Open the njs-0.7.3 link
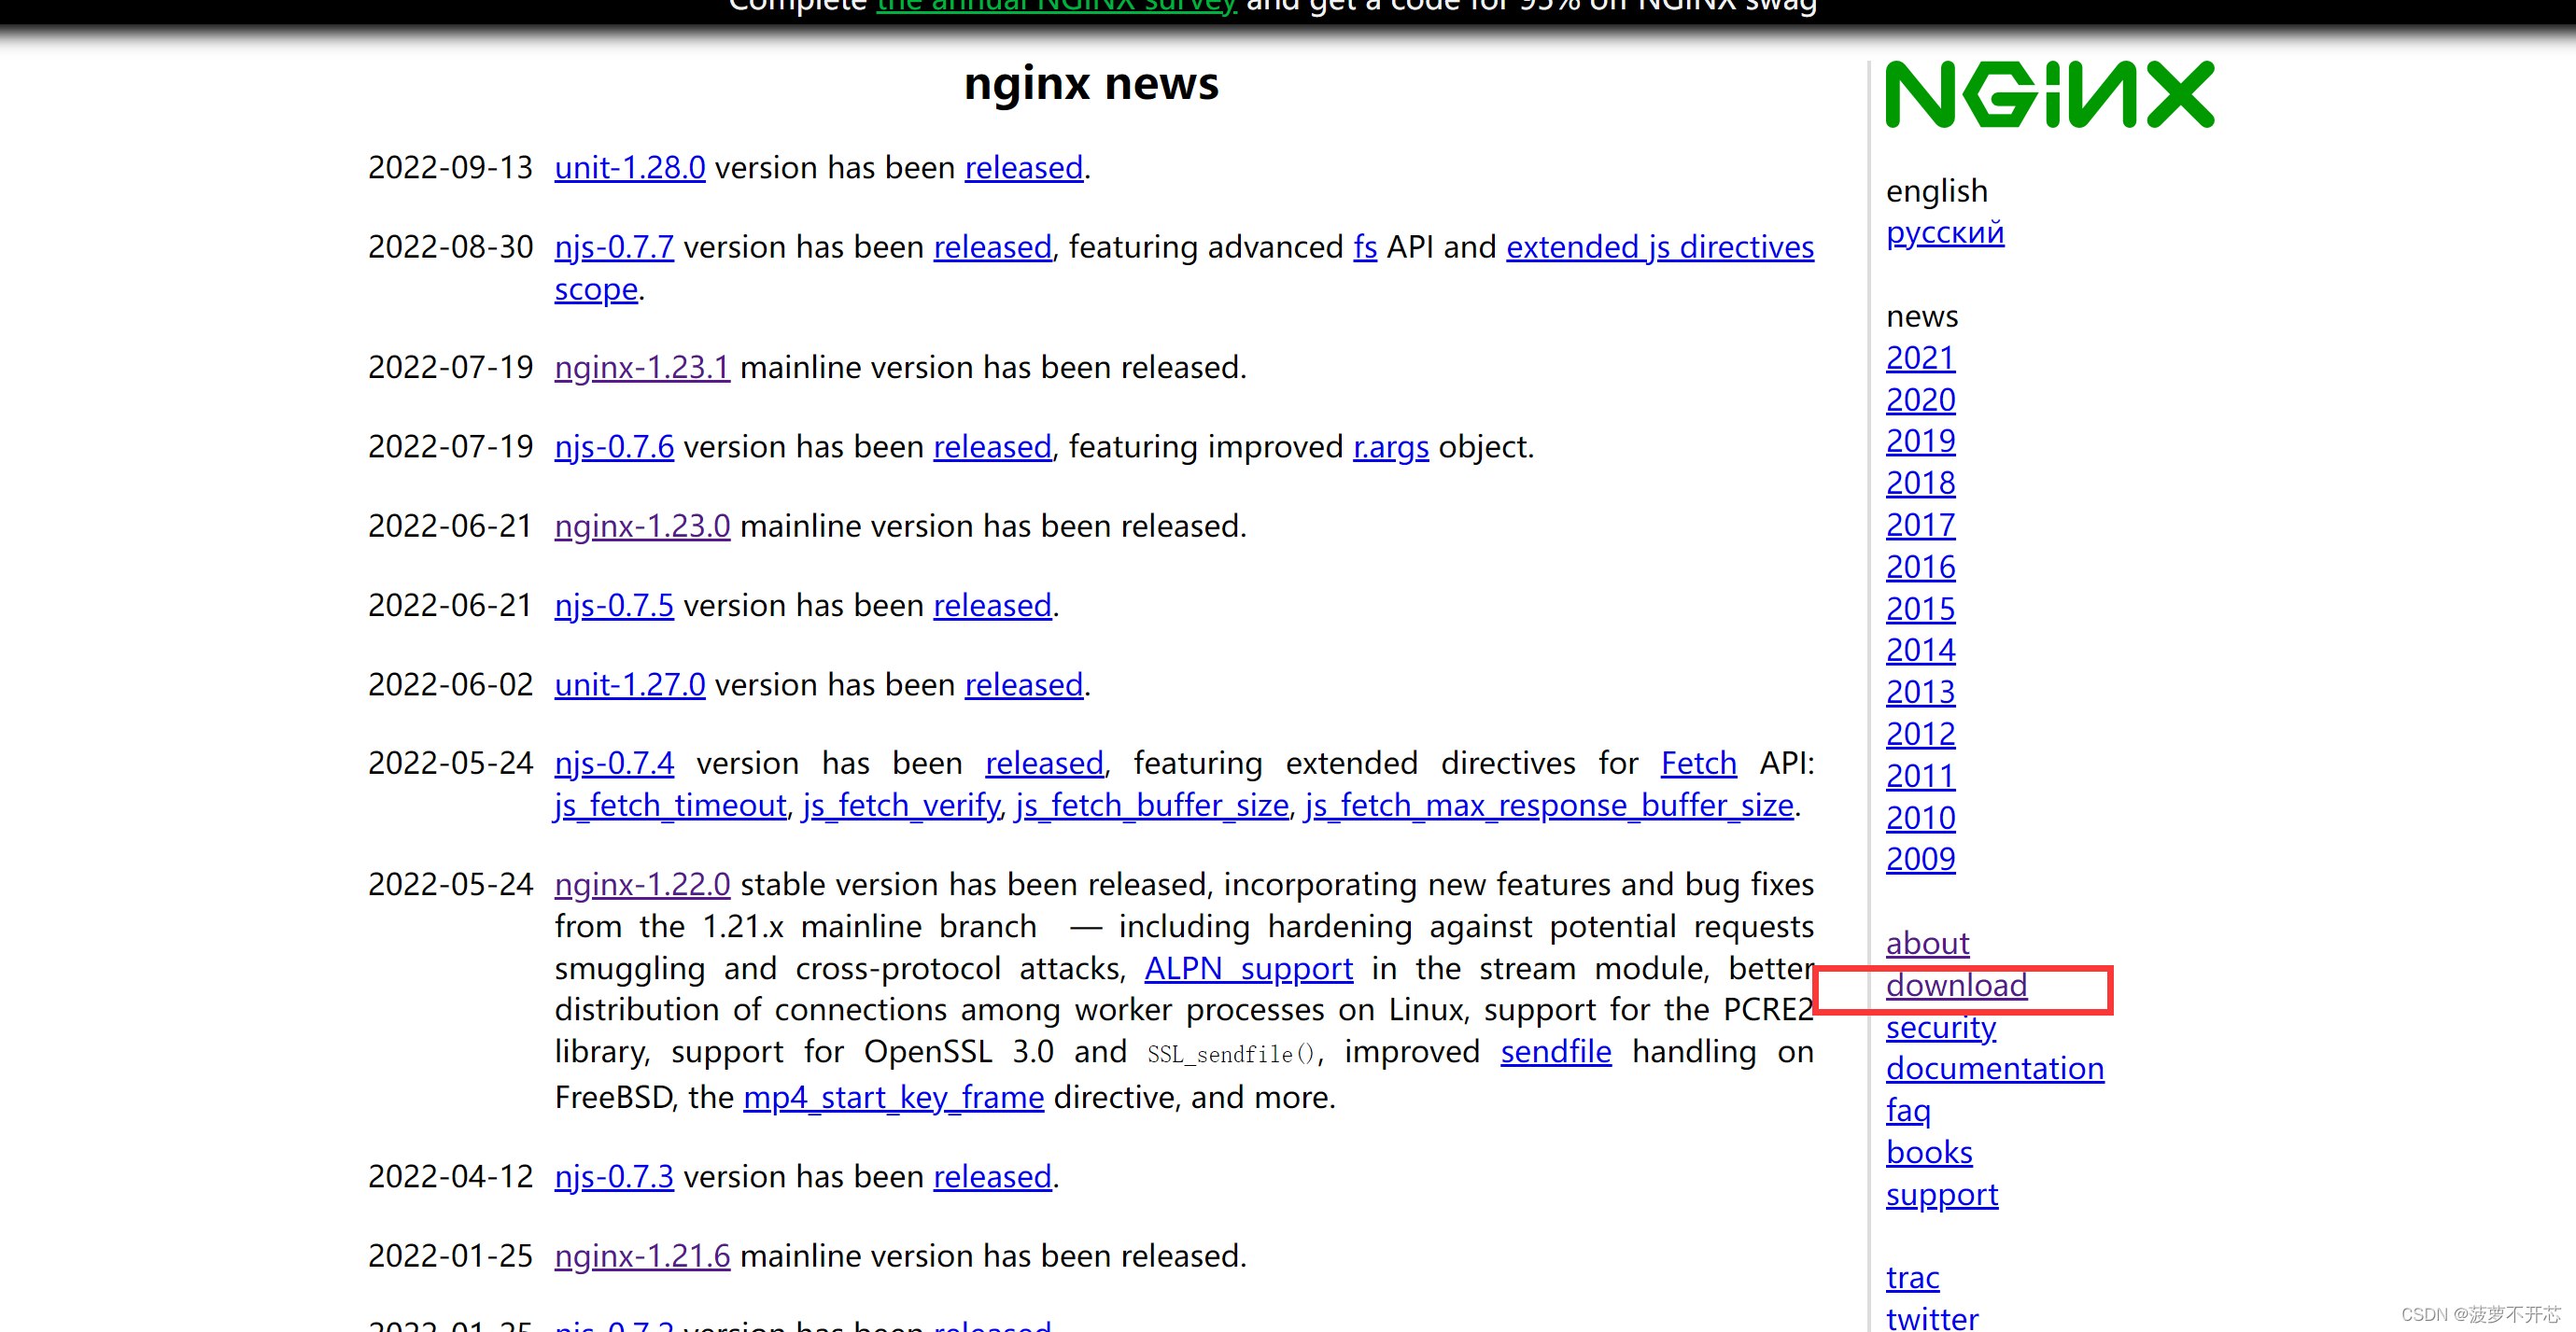This screenshot has width=2576, height=1332. [x=614, y=1177]
